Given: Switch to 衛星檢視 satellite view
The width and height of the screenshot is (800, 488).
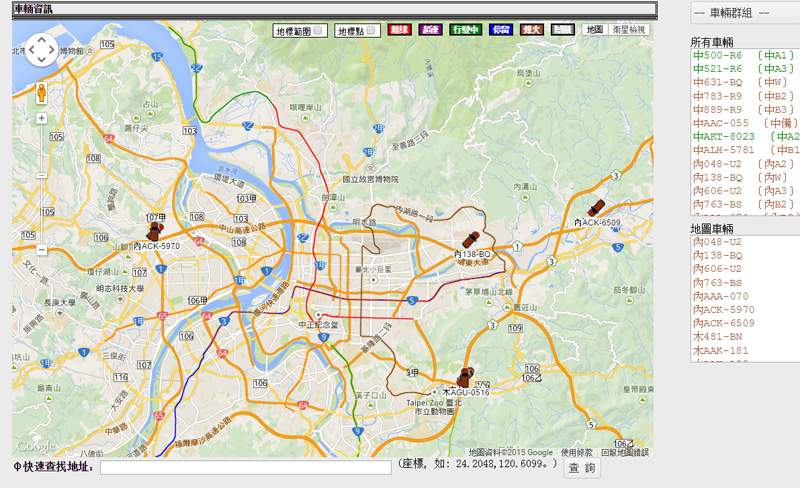Looking at the screenshot, I should point(629,30).
